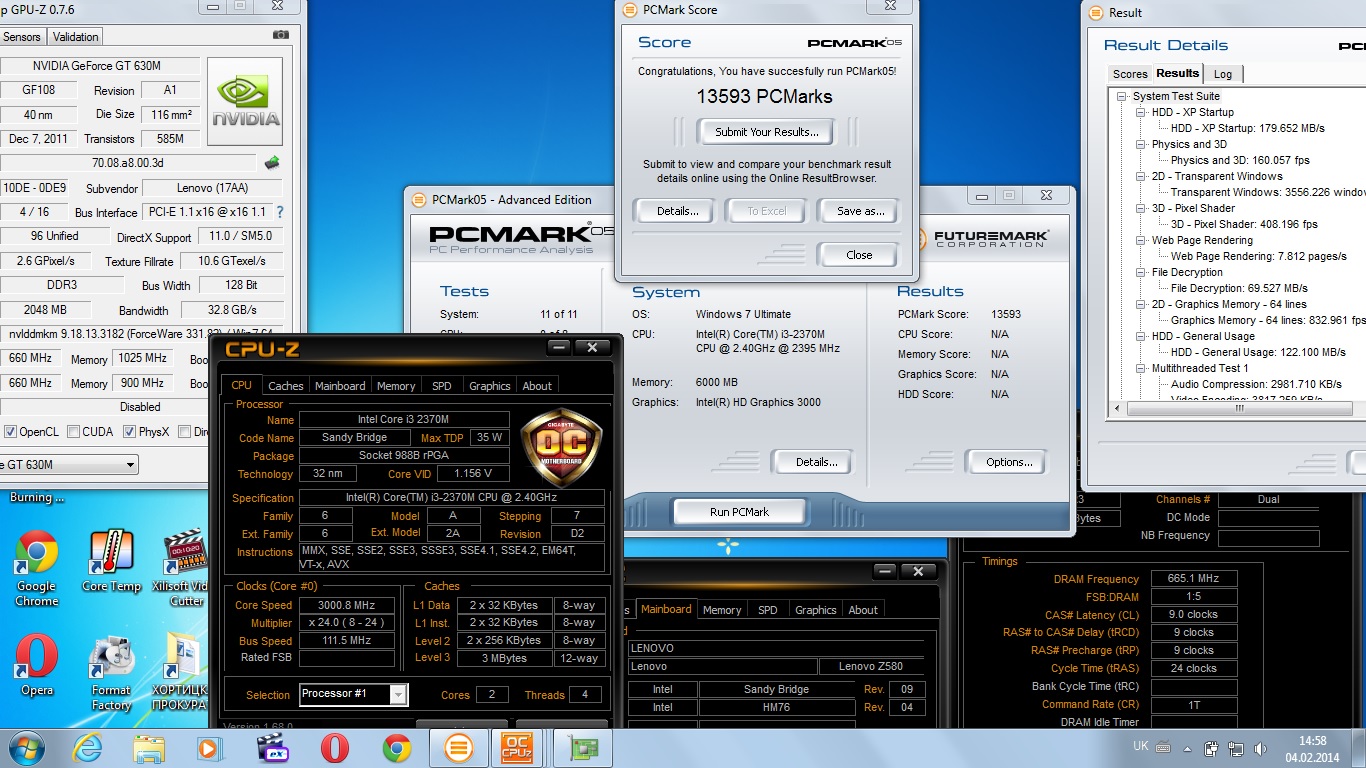
Task: Open Chrome from the taskbar
Action: pyautogui.click(x=396, y=748)
